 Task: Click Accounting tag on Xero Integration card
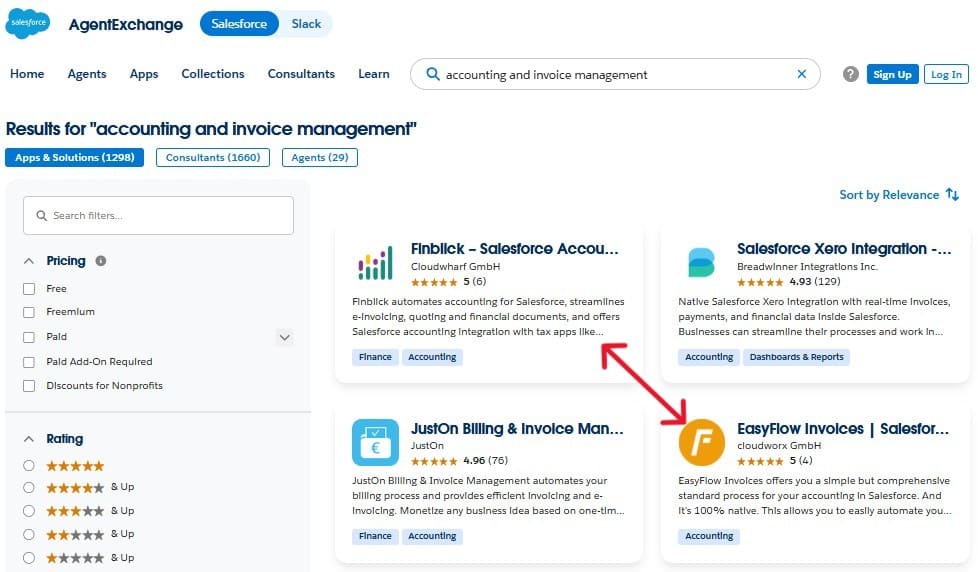click(709, 357)
